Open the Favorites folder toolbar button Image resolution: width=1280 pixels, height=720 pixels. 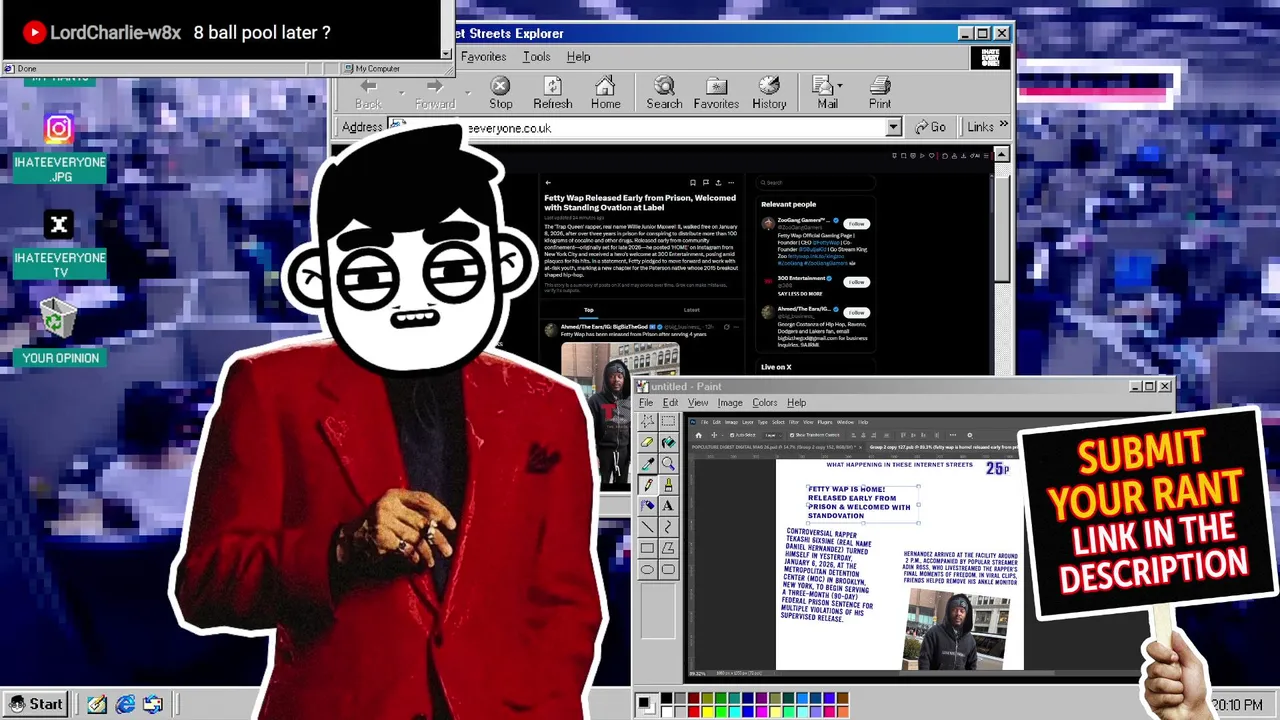(x=716, y=93)
